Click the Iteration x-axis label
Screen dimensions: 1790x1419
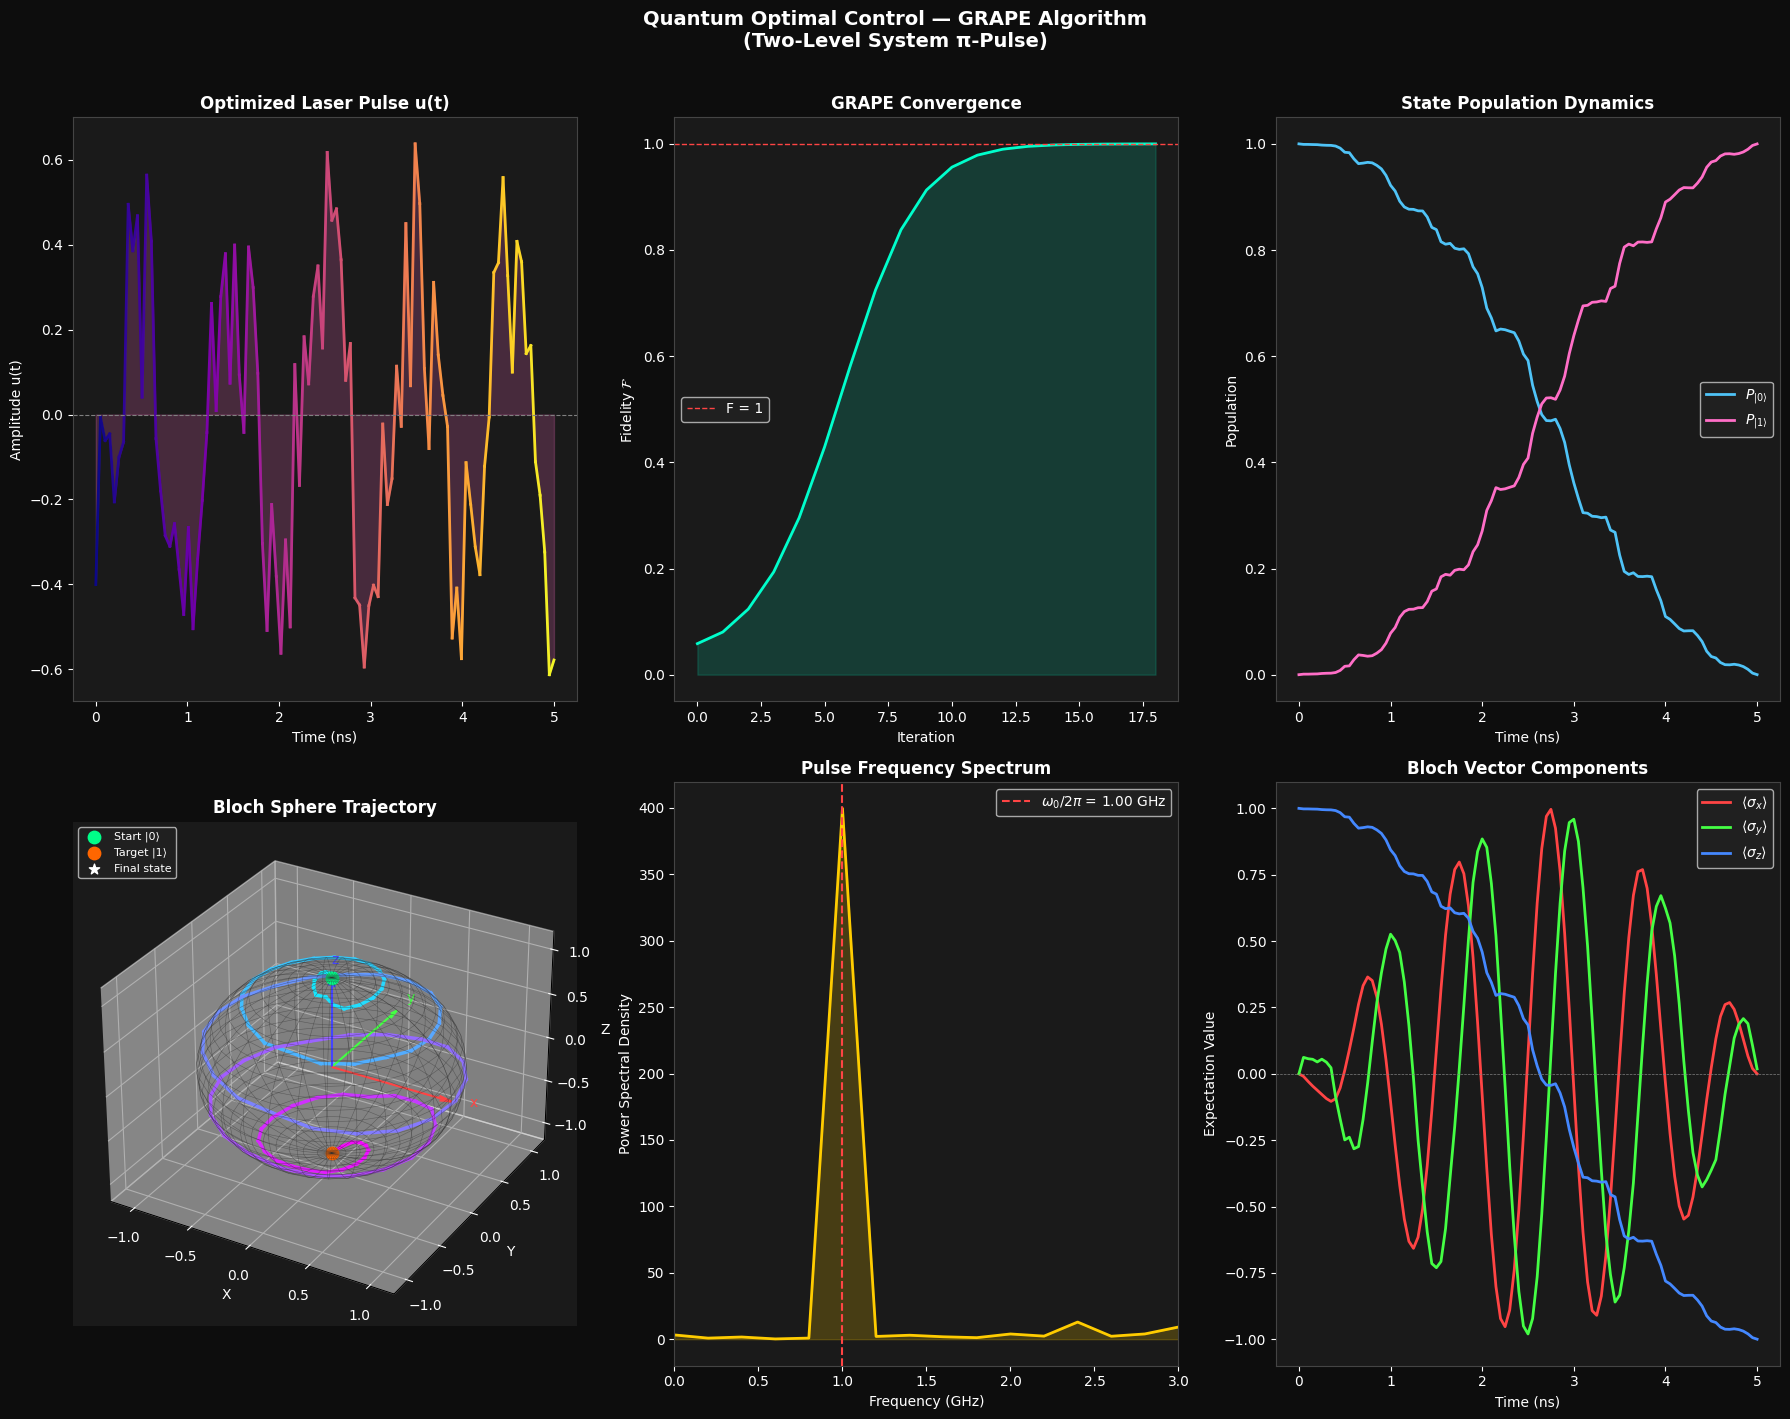926,737
